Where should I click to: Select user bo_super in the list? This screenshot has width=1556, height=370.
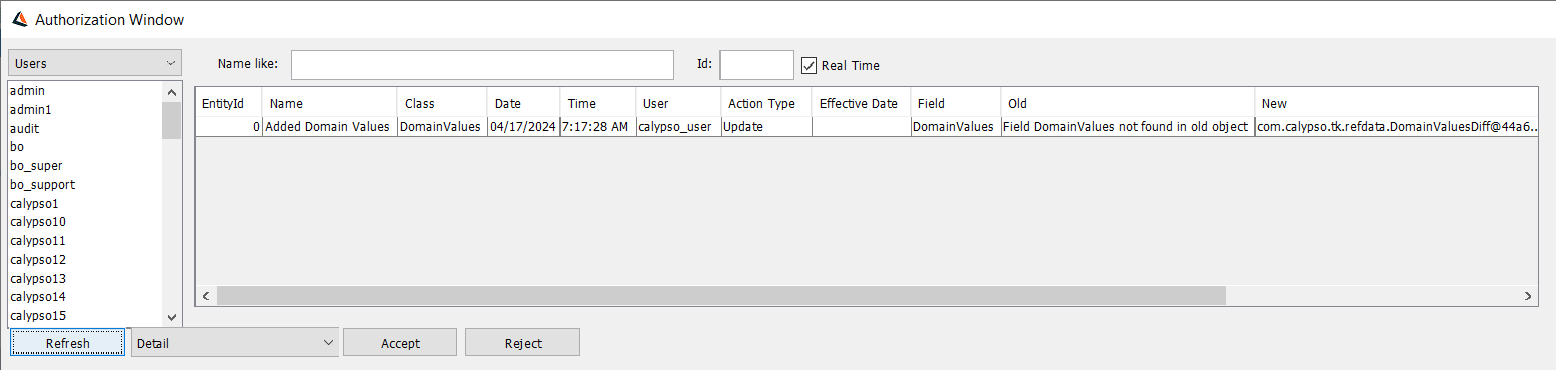85,166
